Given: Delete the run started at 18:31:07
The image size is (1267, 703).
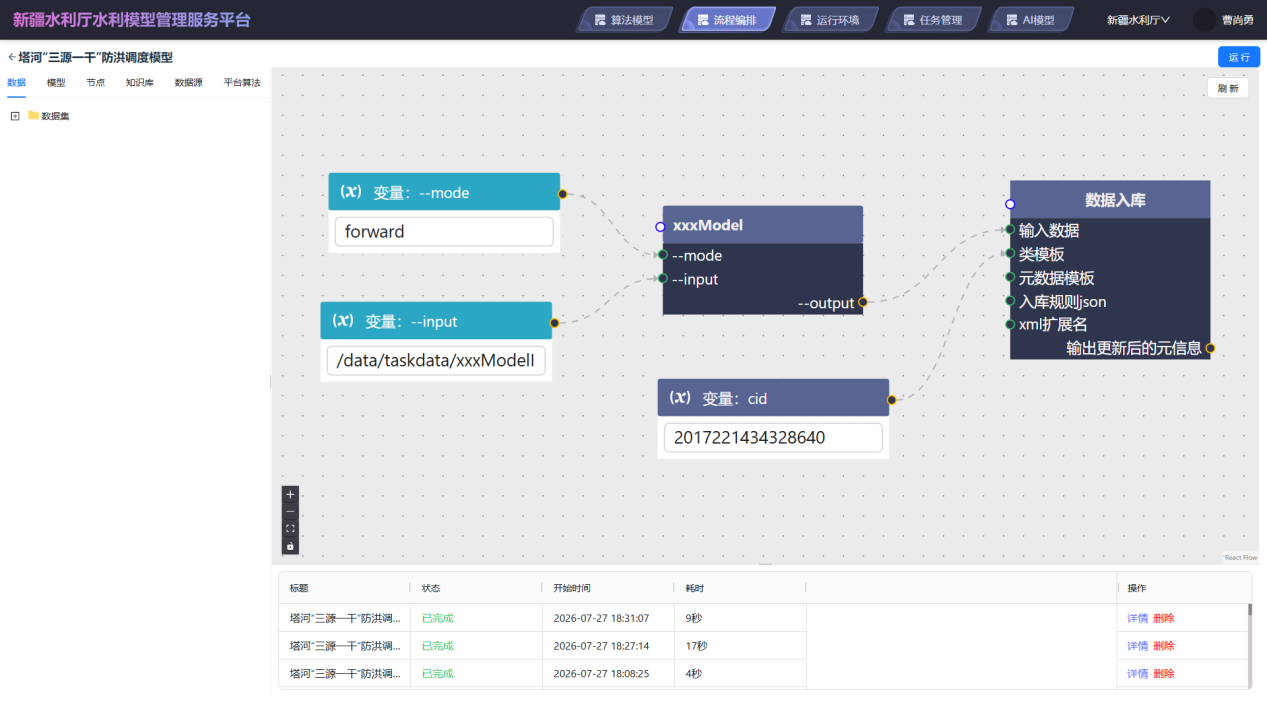Looking at the screenshot, I should 1164,618.
